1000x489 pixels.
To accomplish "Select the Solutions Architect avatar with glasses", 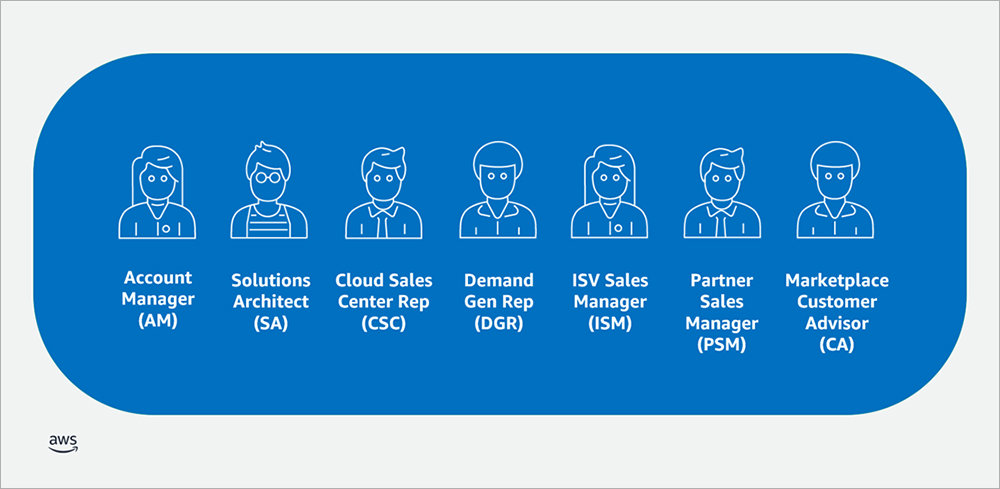I will click(270, 193).
